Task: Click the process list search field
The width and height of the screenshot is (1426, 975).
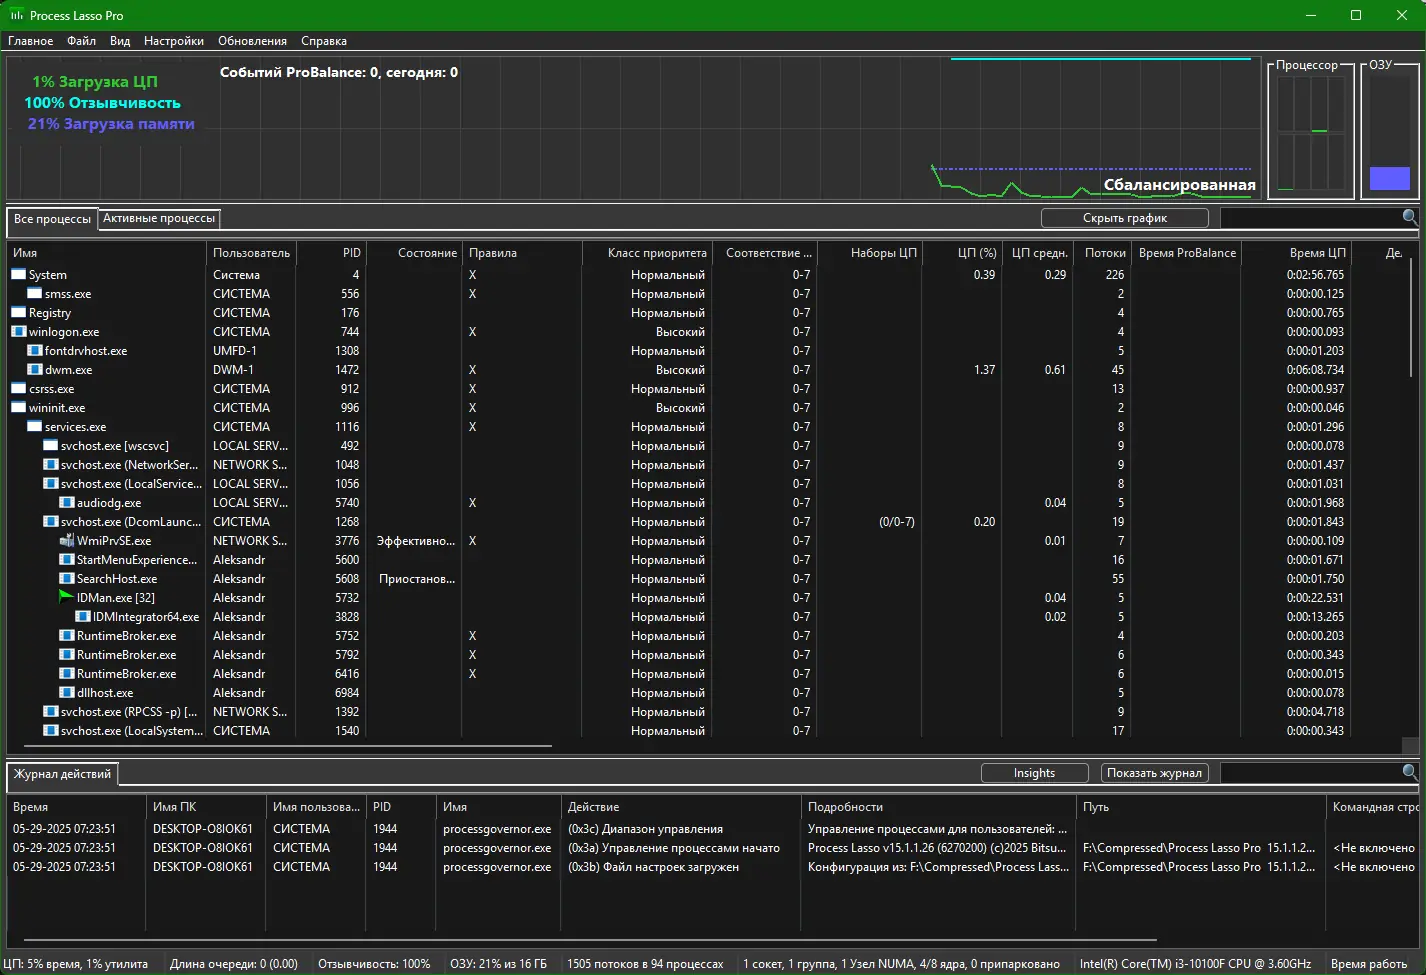Action: [1311, 217]
